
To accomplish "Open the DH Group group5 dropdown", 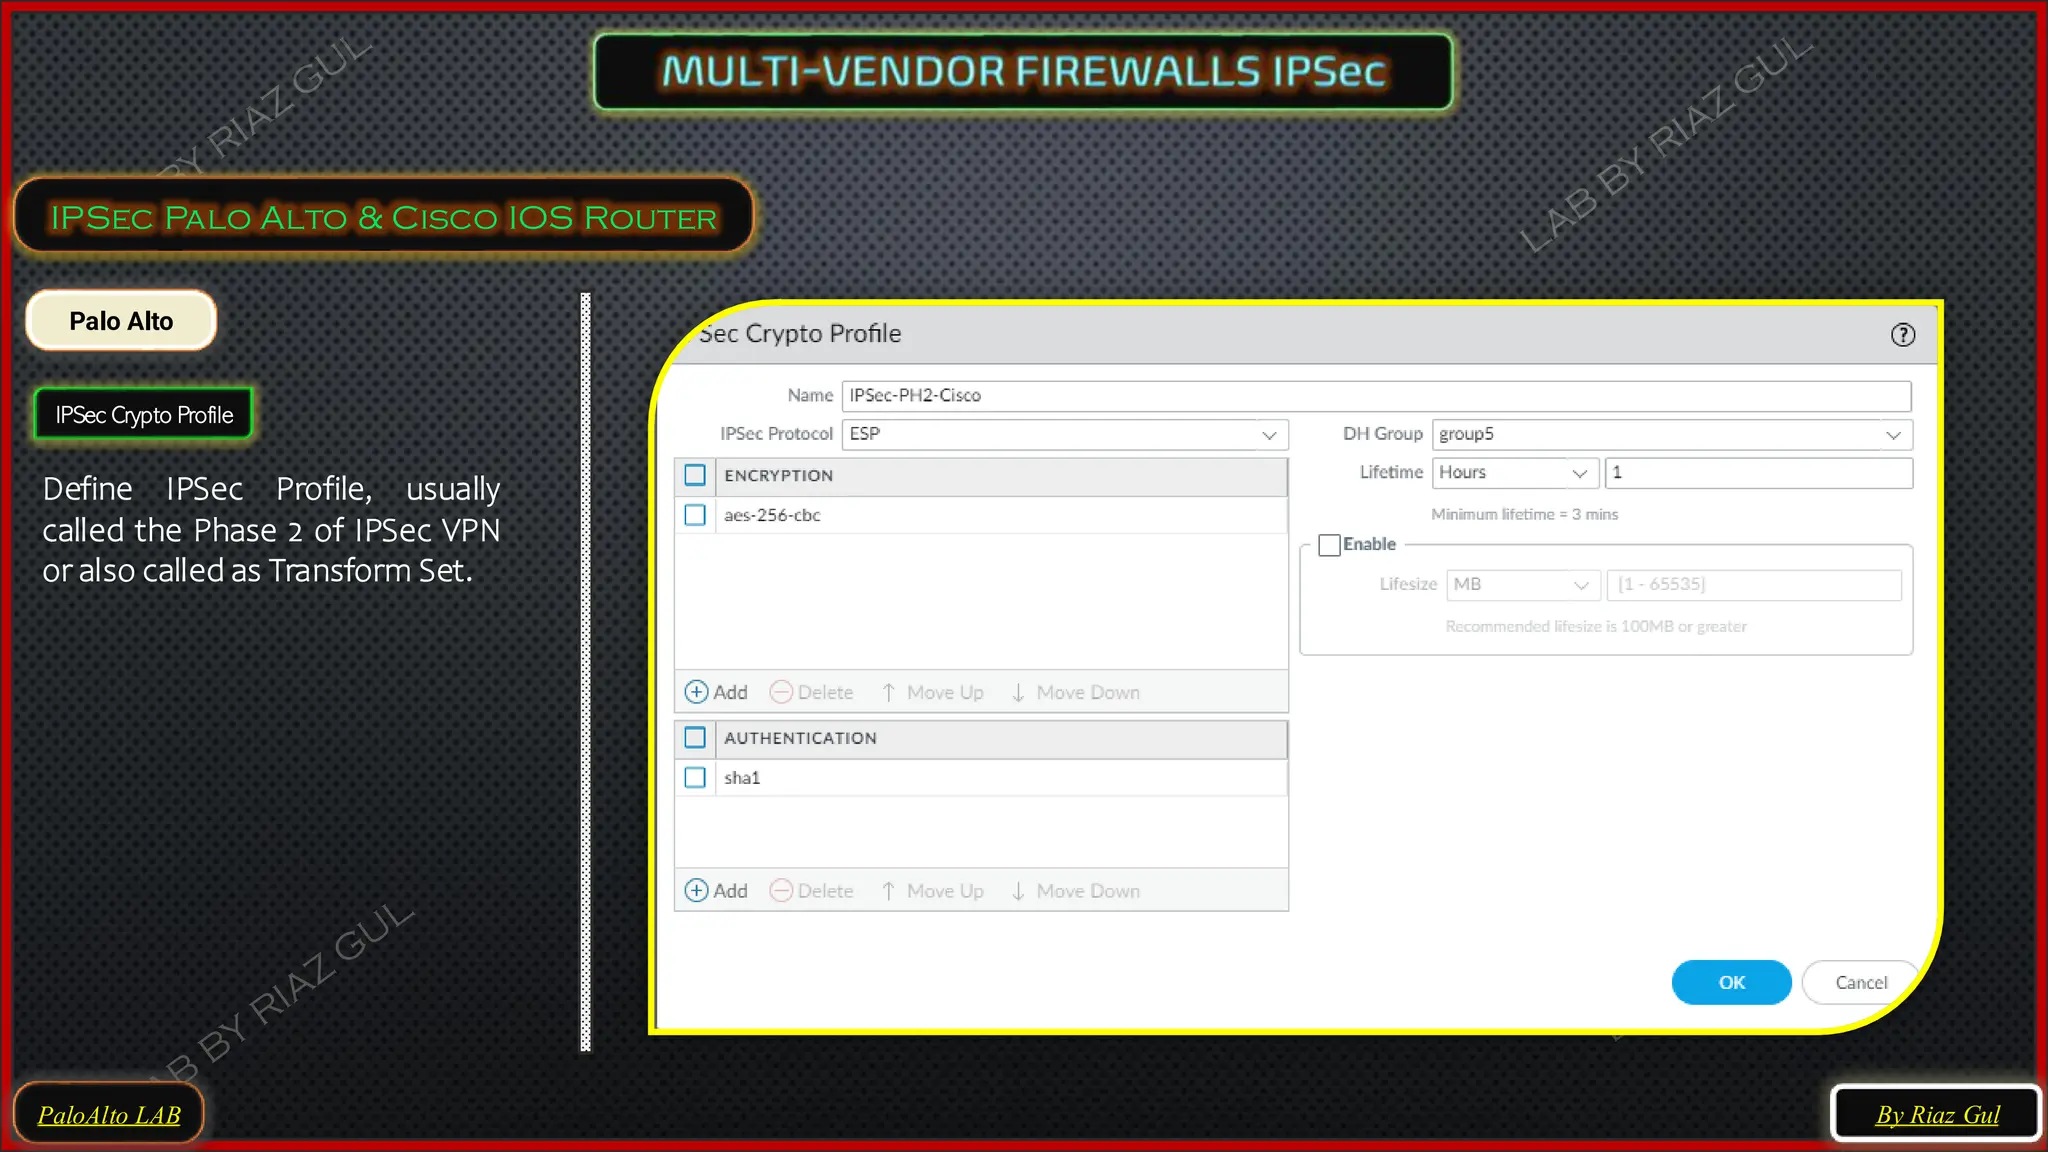I will pos(1672,434).
